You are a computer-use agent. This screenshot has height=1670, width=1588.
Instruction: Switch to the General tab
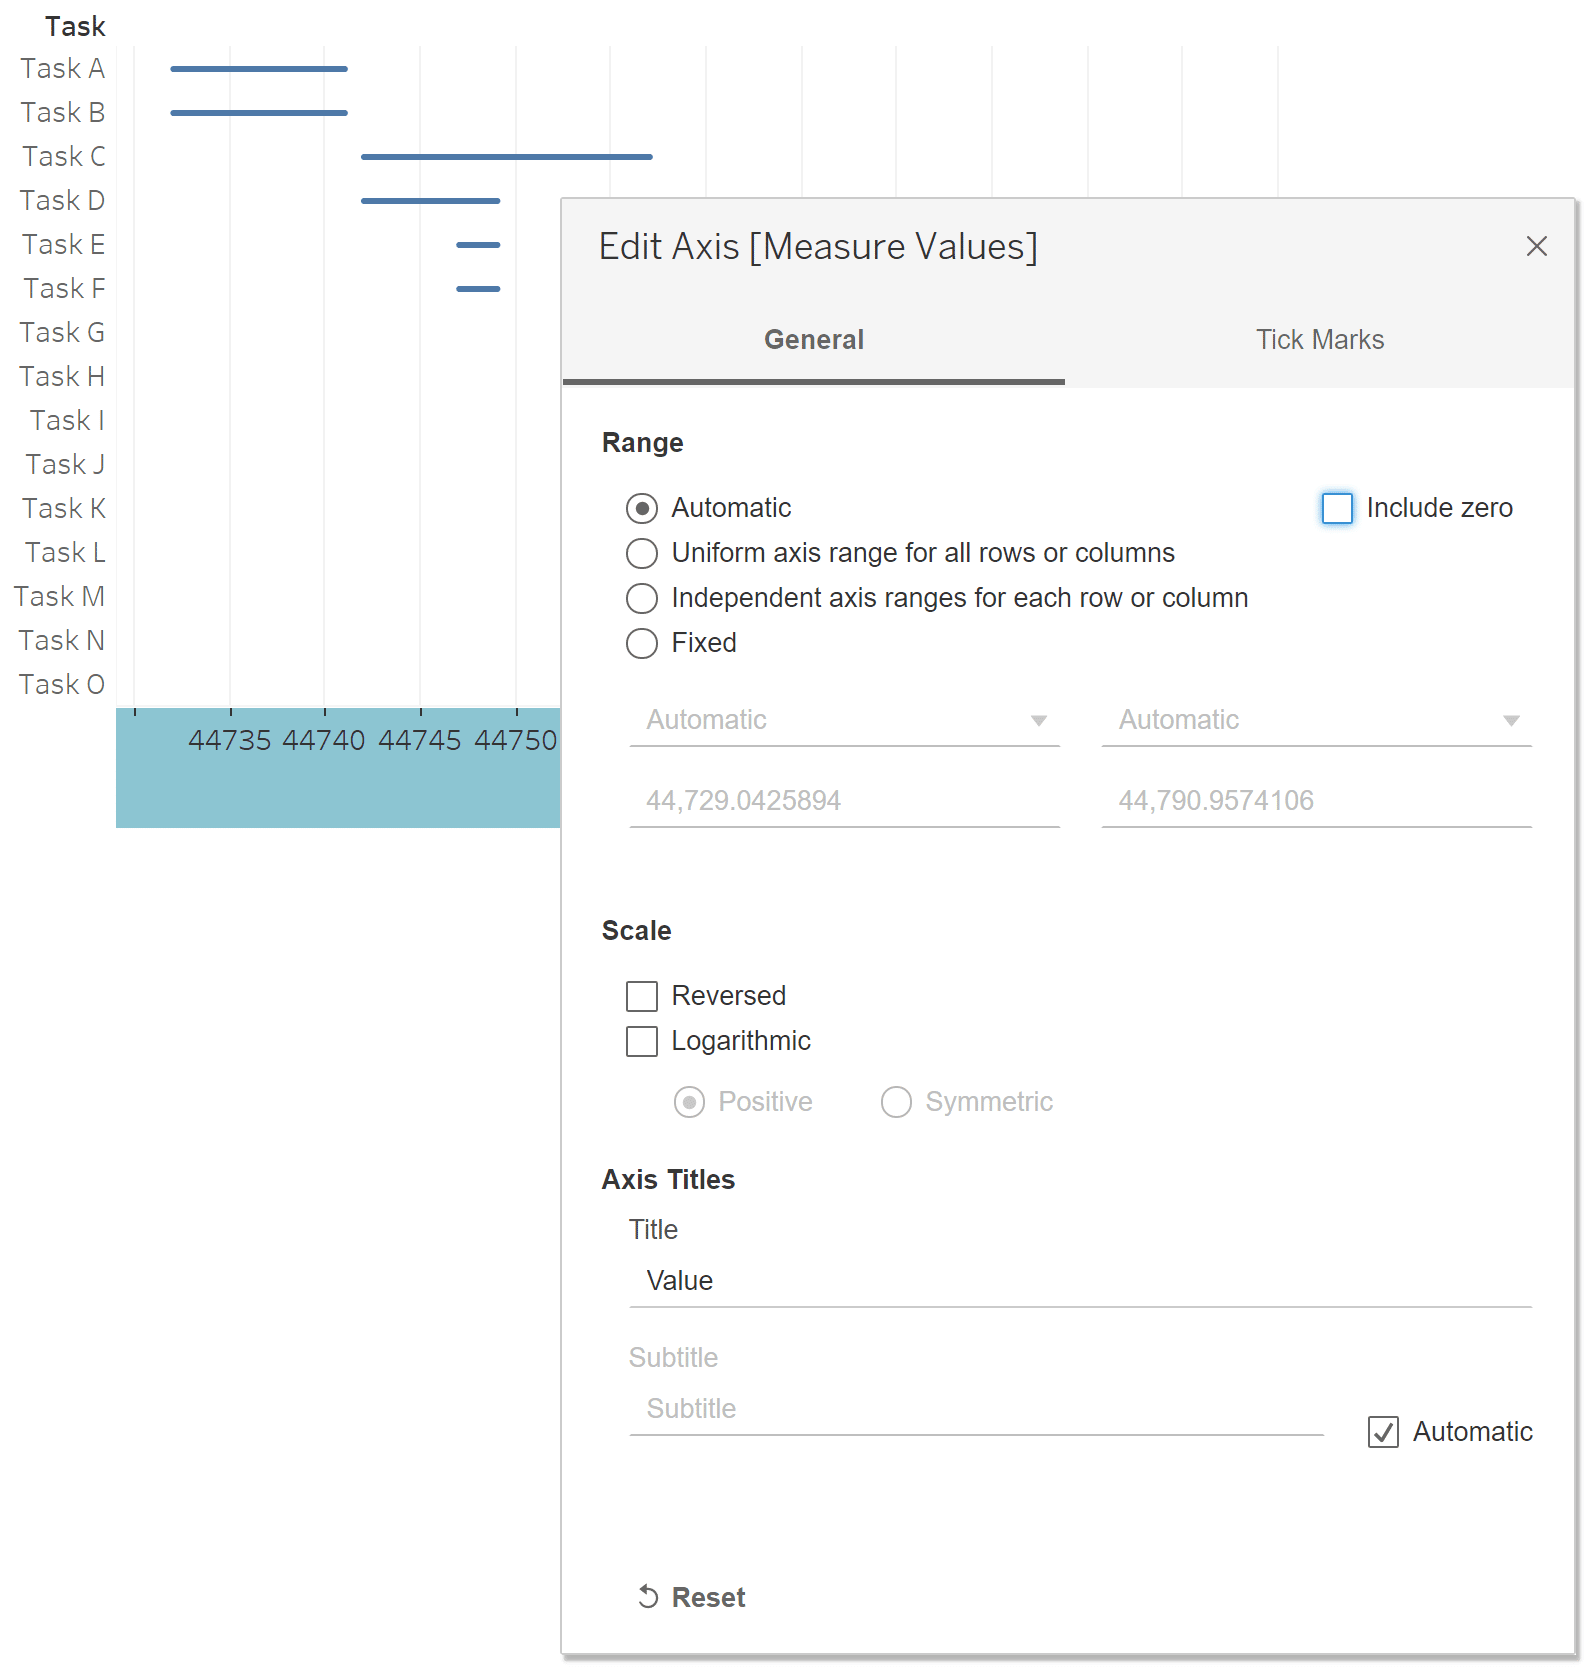[814, 340]
